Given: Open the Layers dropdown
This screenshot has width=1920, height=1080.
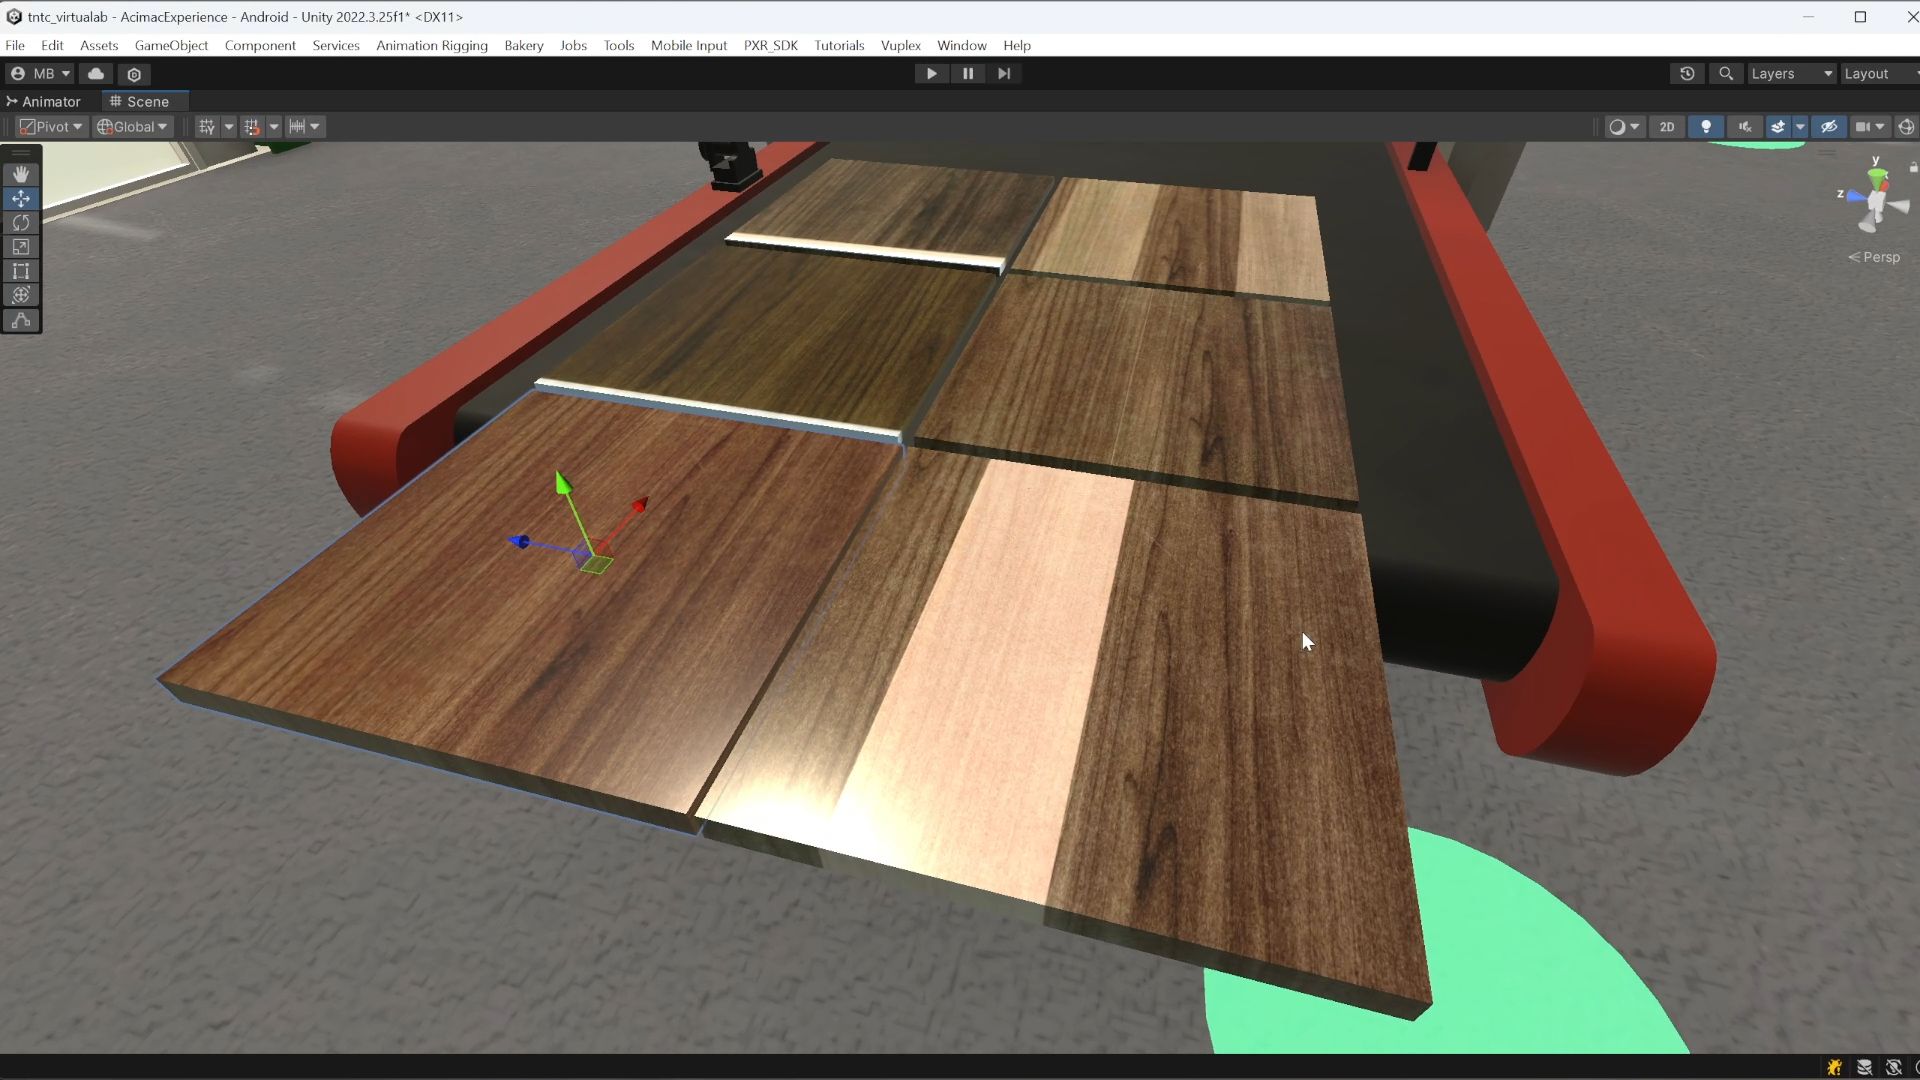Looking at the screenshot, I should [x=1791, y=74].
